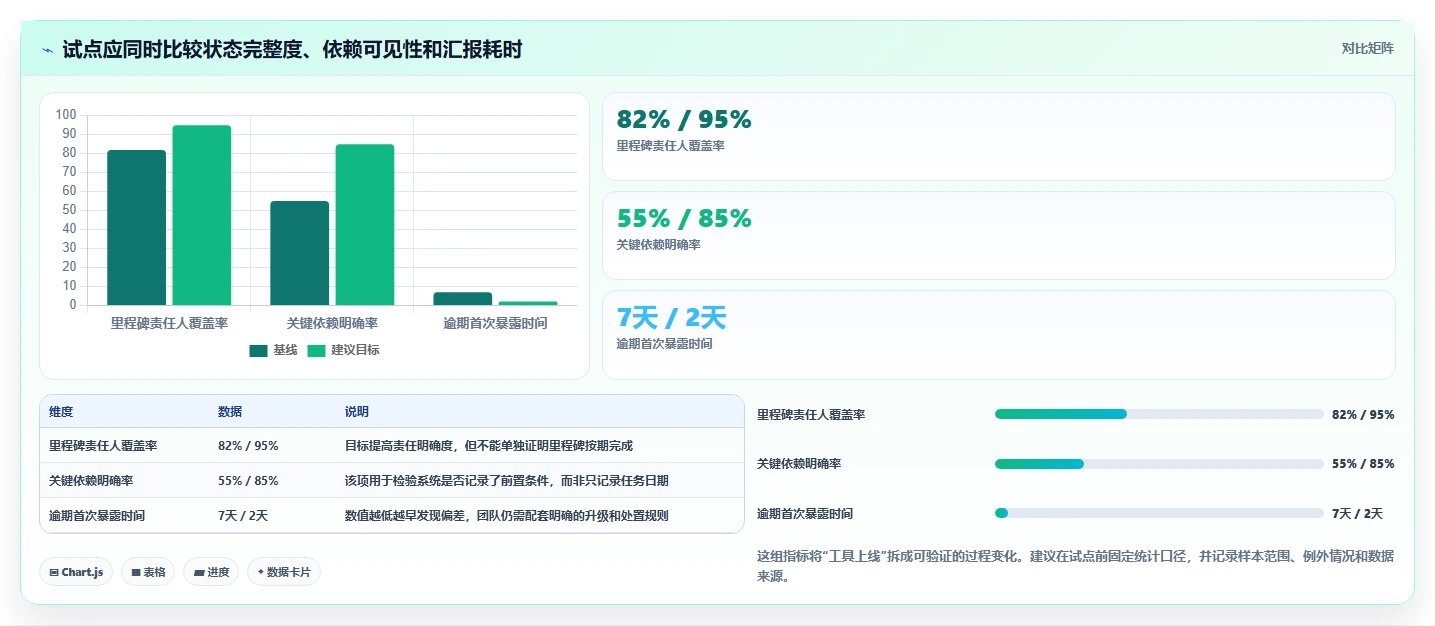Click the description starting 该项用于检验系统

[507, 481]
